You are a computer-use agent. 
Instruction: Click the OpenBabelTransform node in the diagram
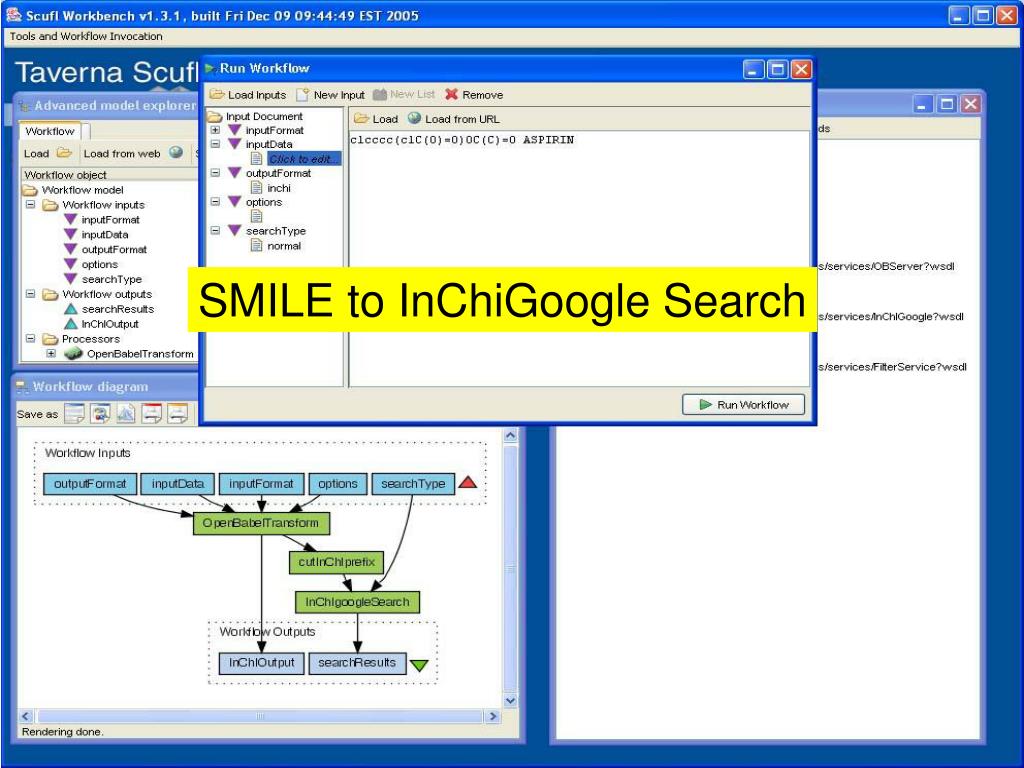pyautogui.click(x=261, y=523)
